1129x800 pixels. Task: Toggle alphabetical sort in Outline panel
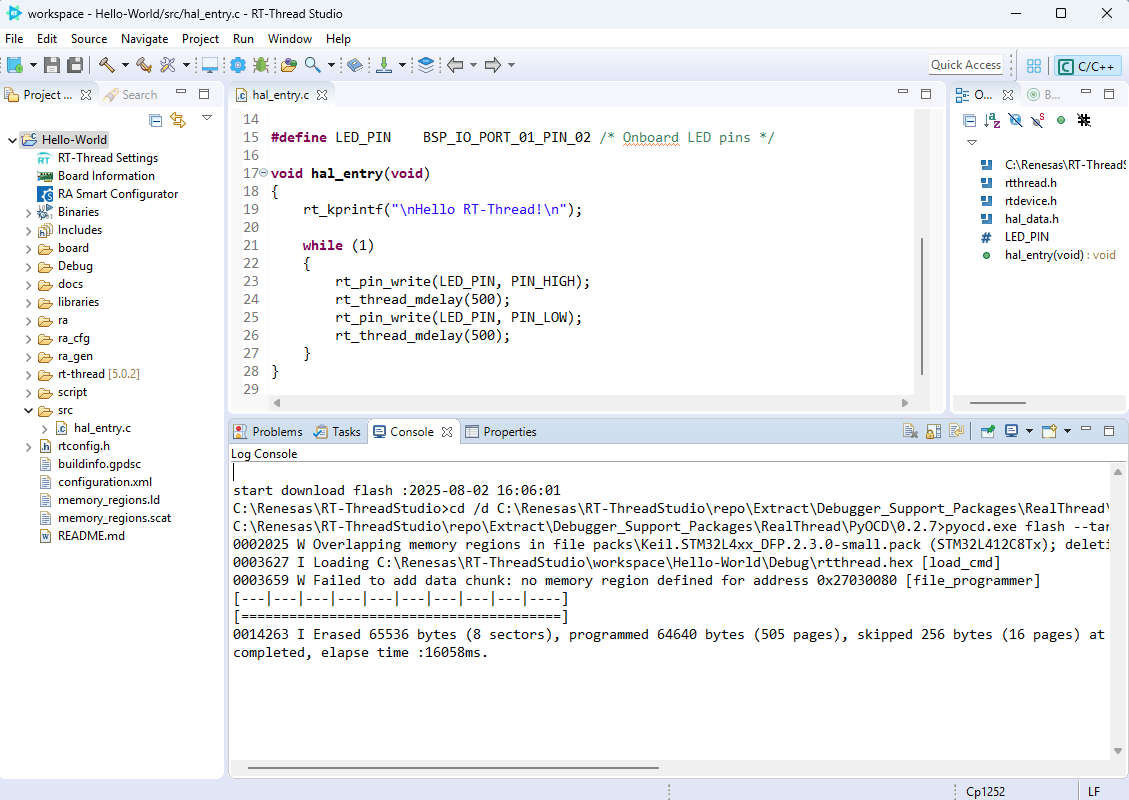pos(992,120)
